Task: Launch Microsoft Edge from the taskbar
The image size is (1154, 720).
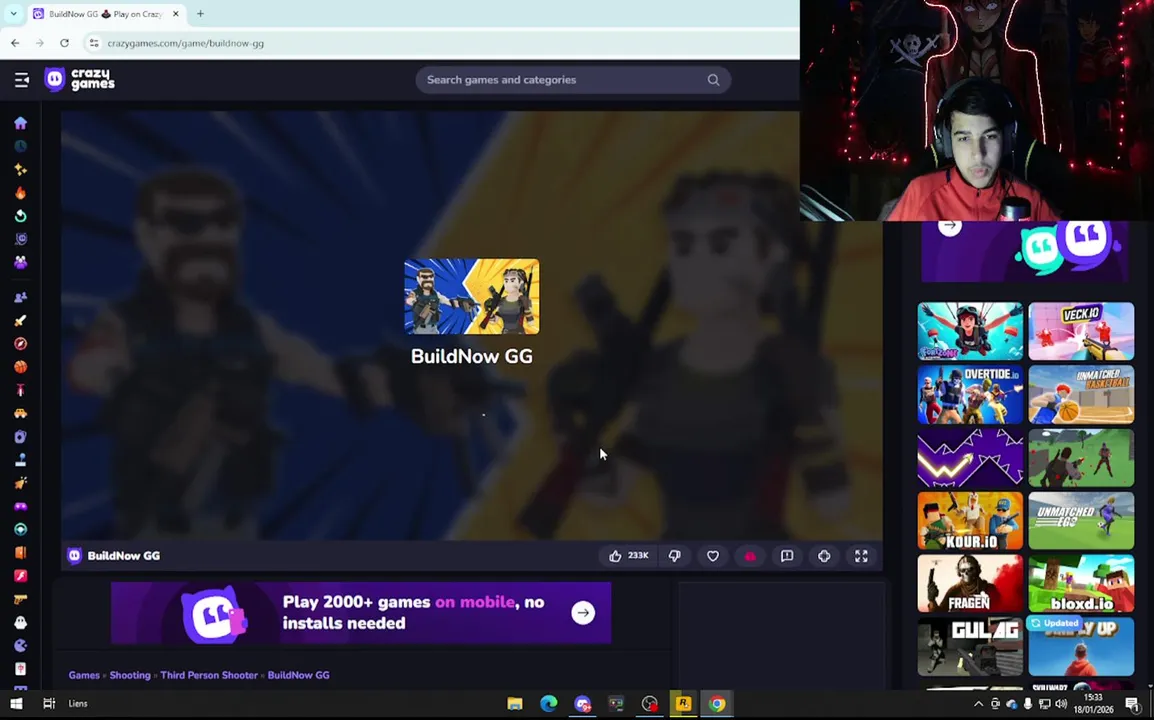Action: 548,704
